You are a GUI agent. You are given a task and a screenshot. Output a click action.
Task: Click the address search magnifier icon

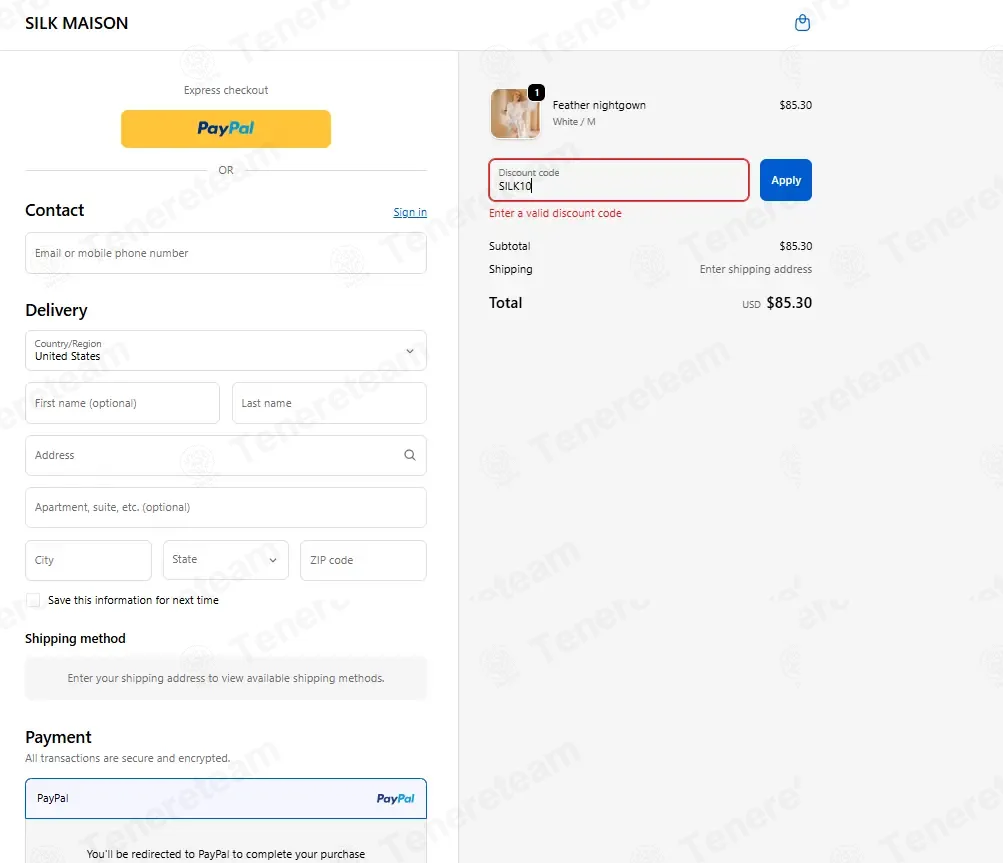[410, 455]
